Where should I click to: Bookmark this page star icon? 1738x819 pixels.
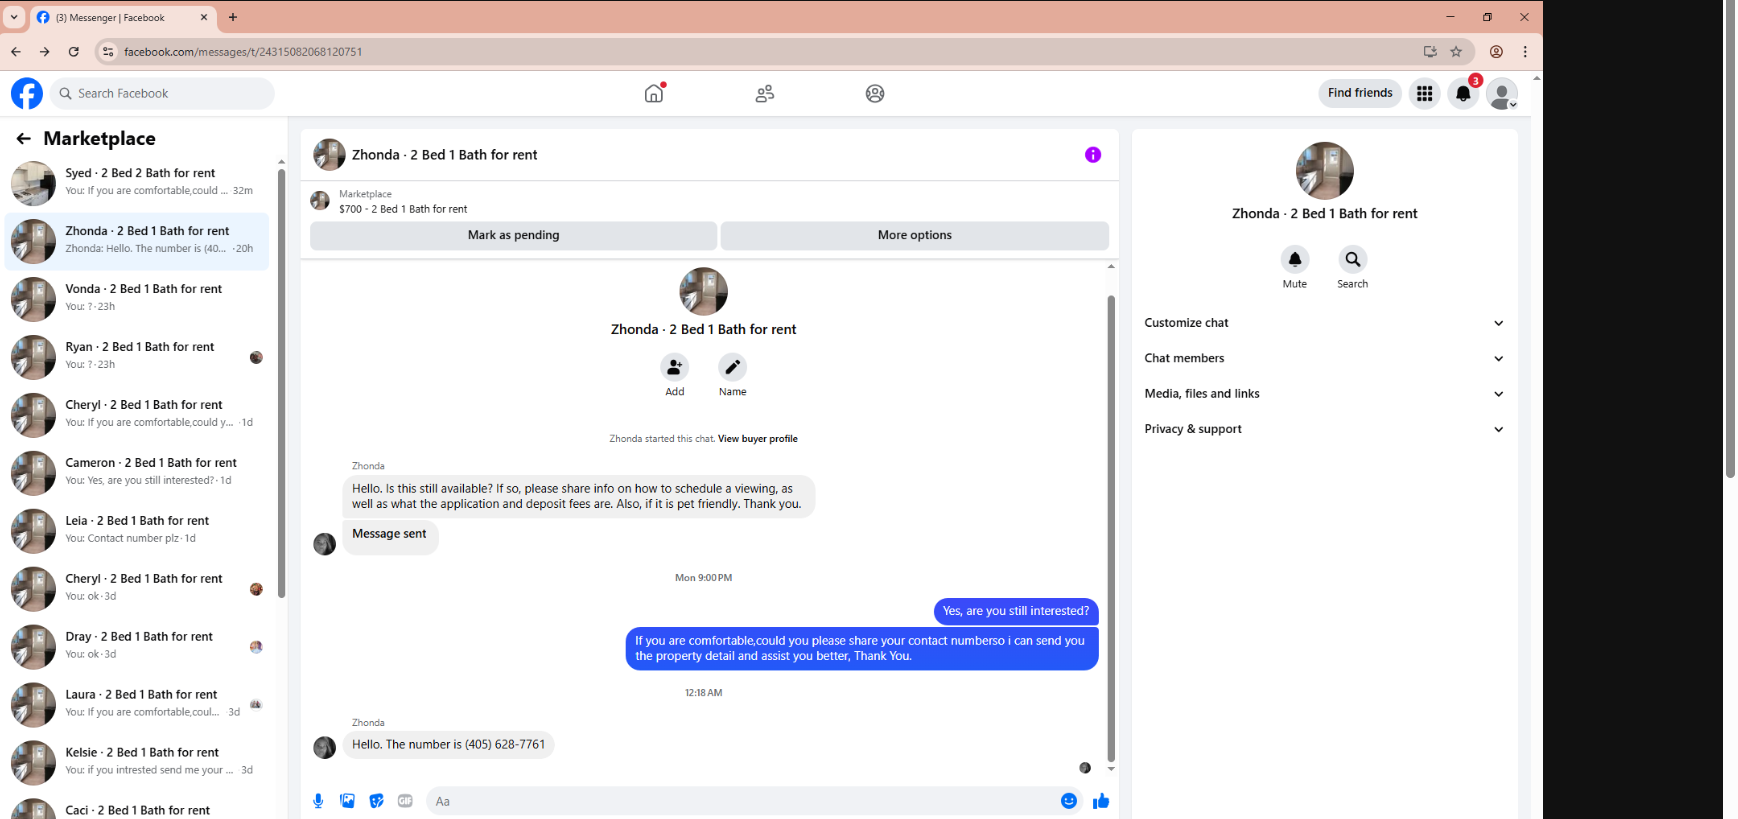[1456, 51]
